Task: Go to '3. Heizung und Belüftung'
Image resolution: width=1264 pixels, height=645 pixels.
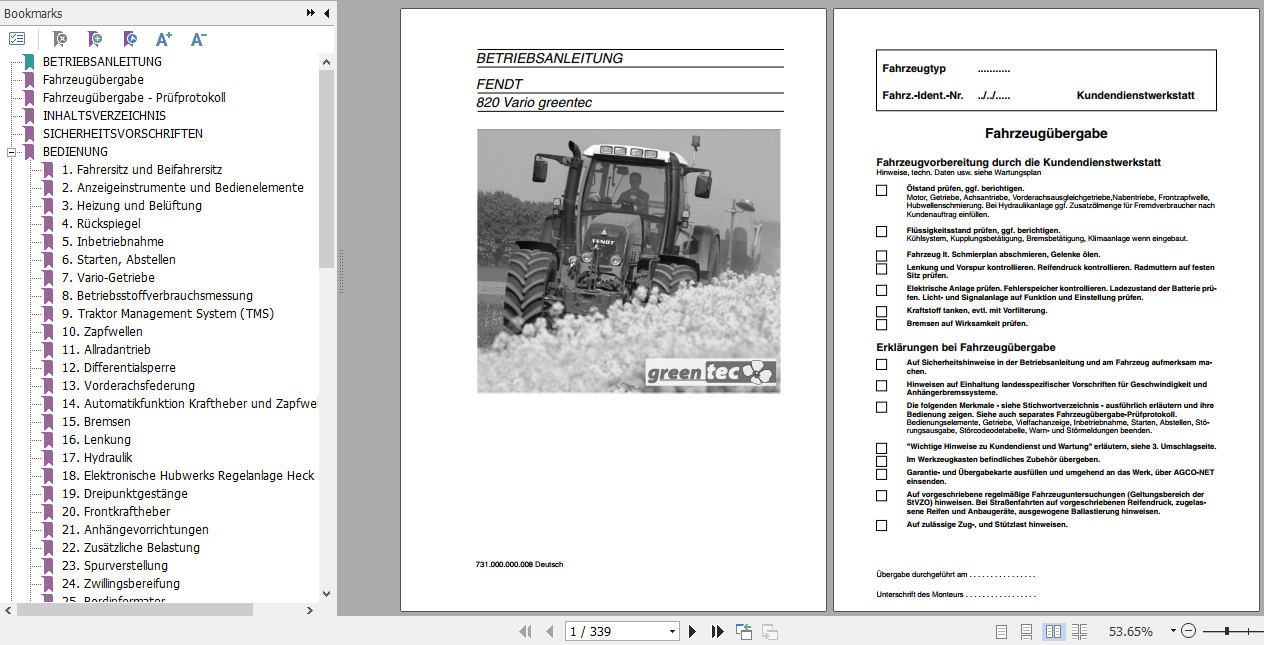Action: pyautogui.click(x=132, y=205)
